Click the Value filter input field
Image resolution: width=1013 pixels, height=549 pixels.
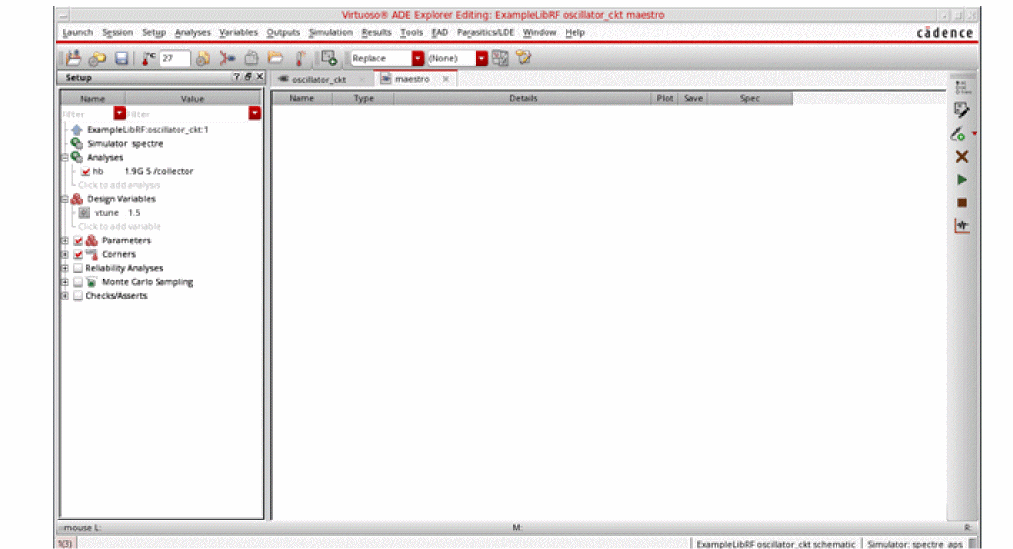click(187, 114)
